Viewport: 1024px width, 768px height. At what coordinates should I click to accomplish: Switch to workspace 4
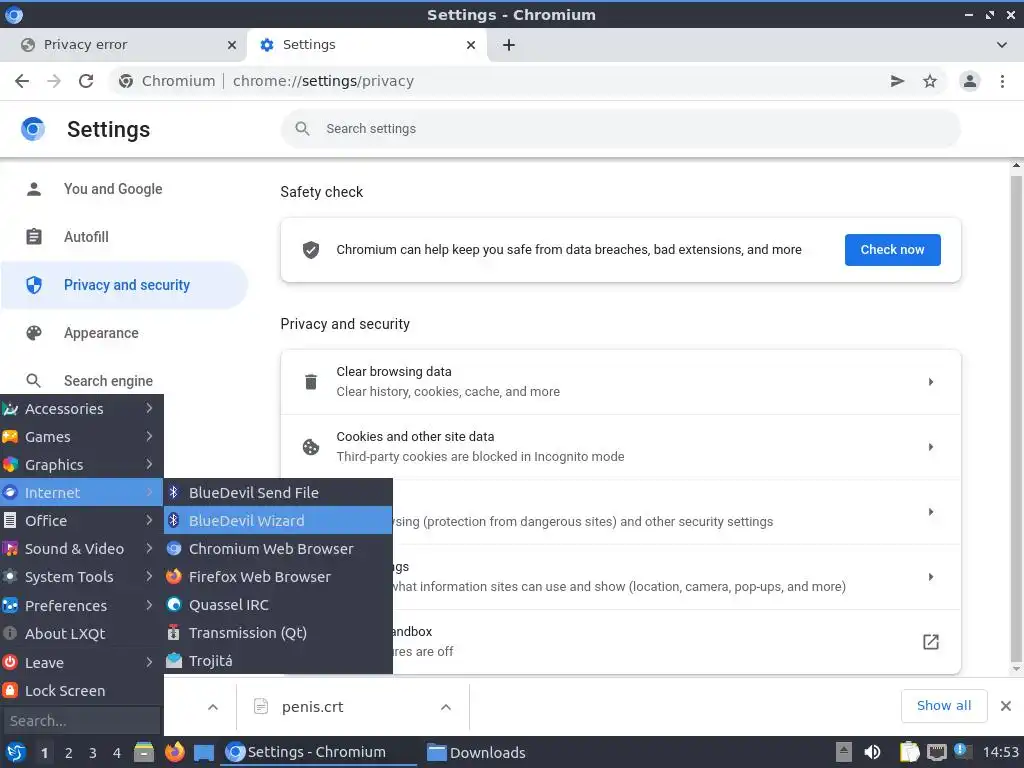click(x=116, y=753)
